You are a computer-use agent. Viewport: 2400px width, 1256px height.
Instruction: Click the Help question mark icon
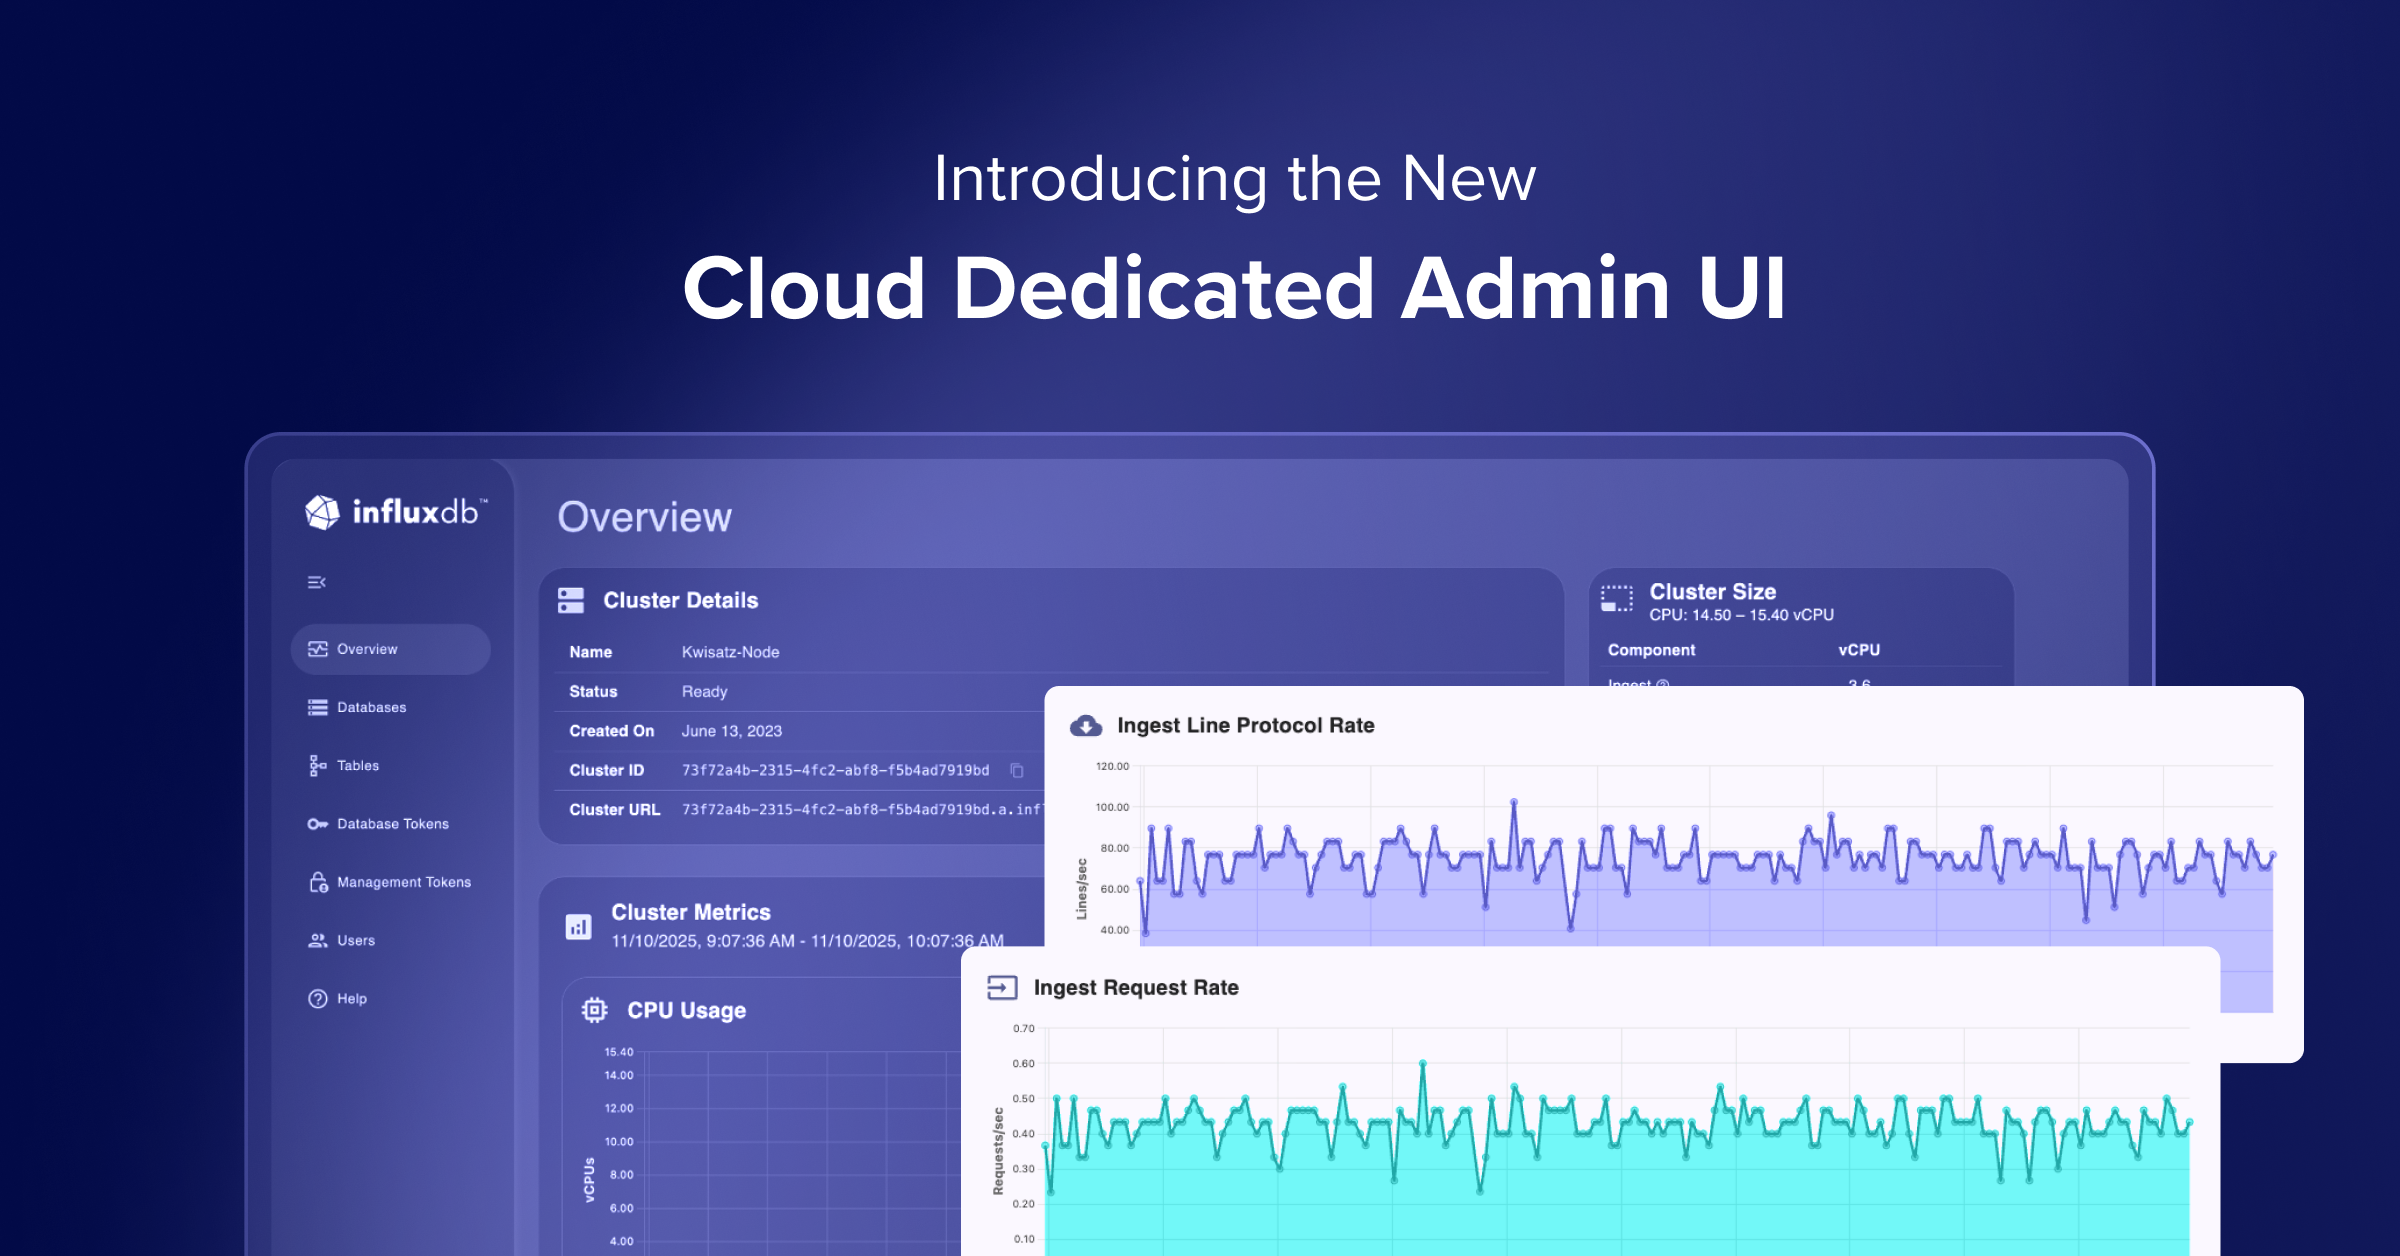point(317,999)
